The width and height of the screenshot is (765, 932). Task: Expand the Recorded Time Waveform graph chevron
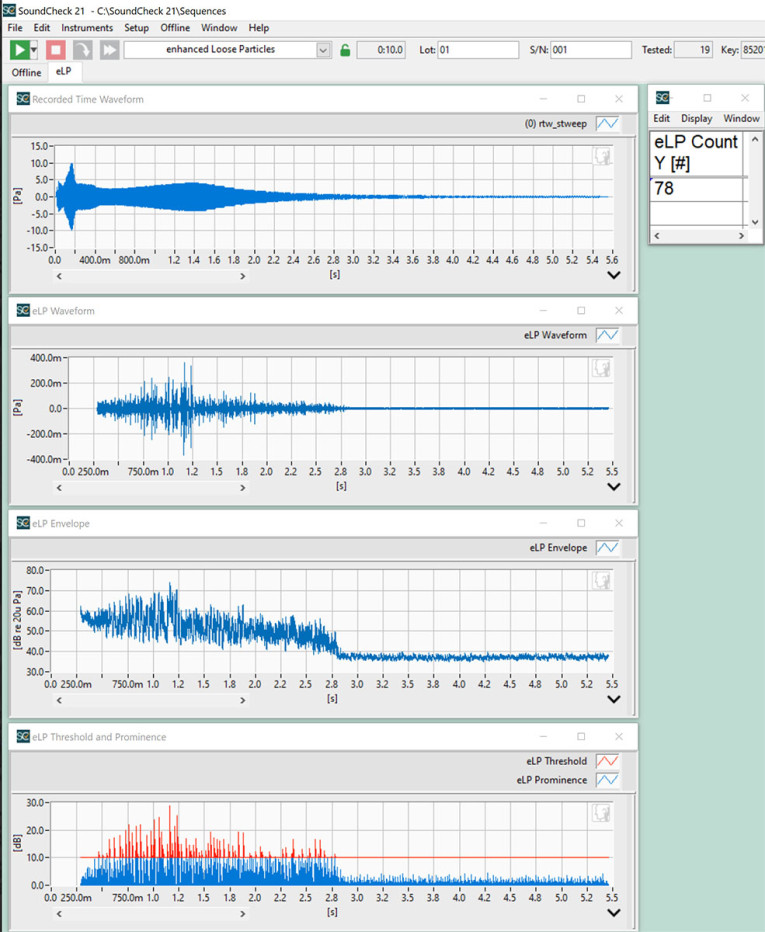[614, 275]
